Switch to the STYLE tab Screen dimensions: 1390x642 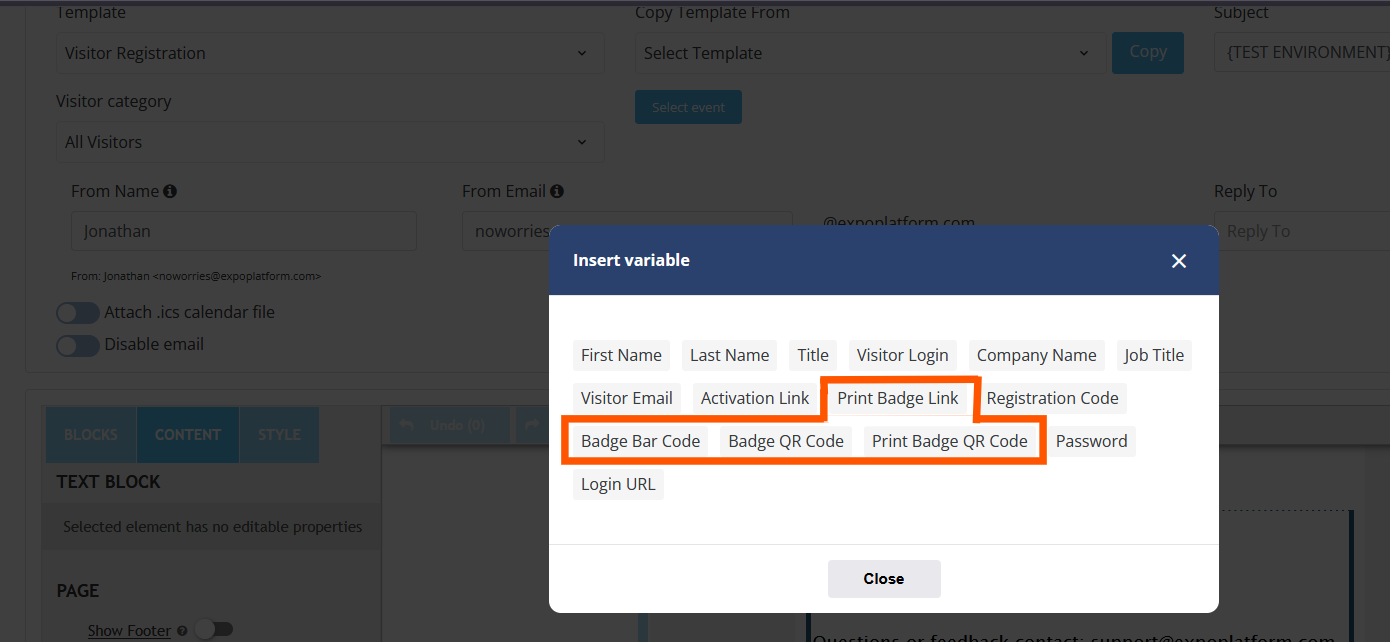279,435
